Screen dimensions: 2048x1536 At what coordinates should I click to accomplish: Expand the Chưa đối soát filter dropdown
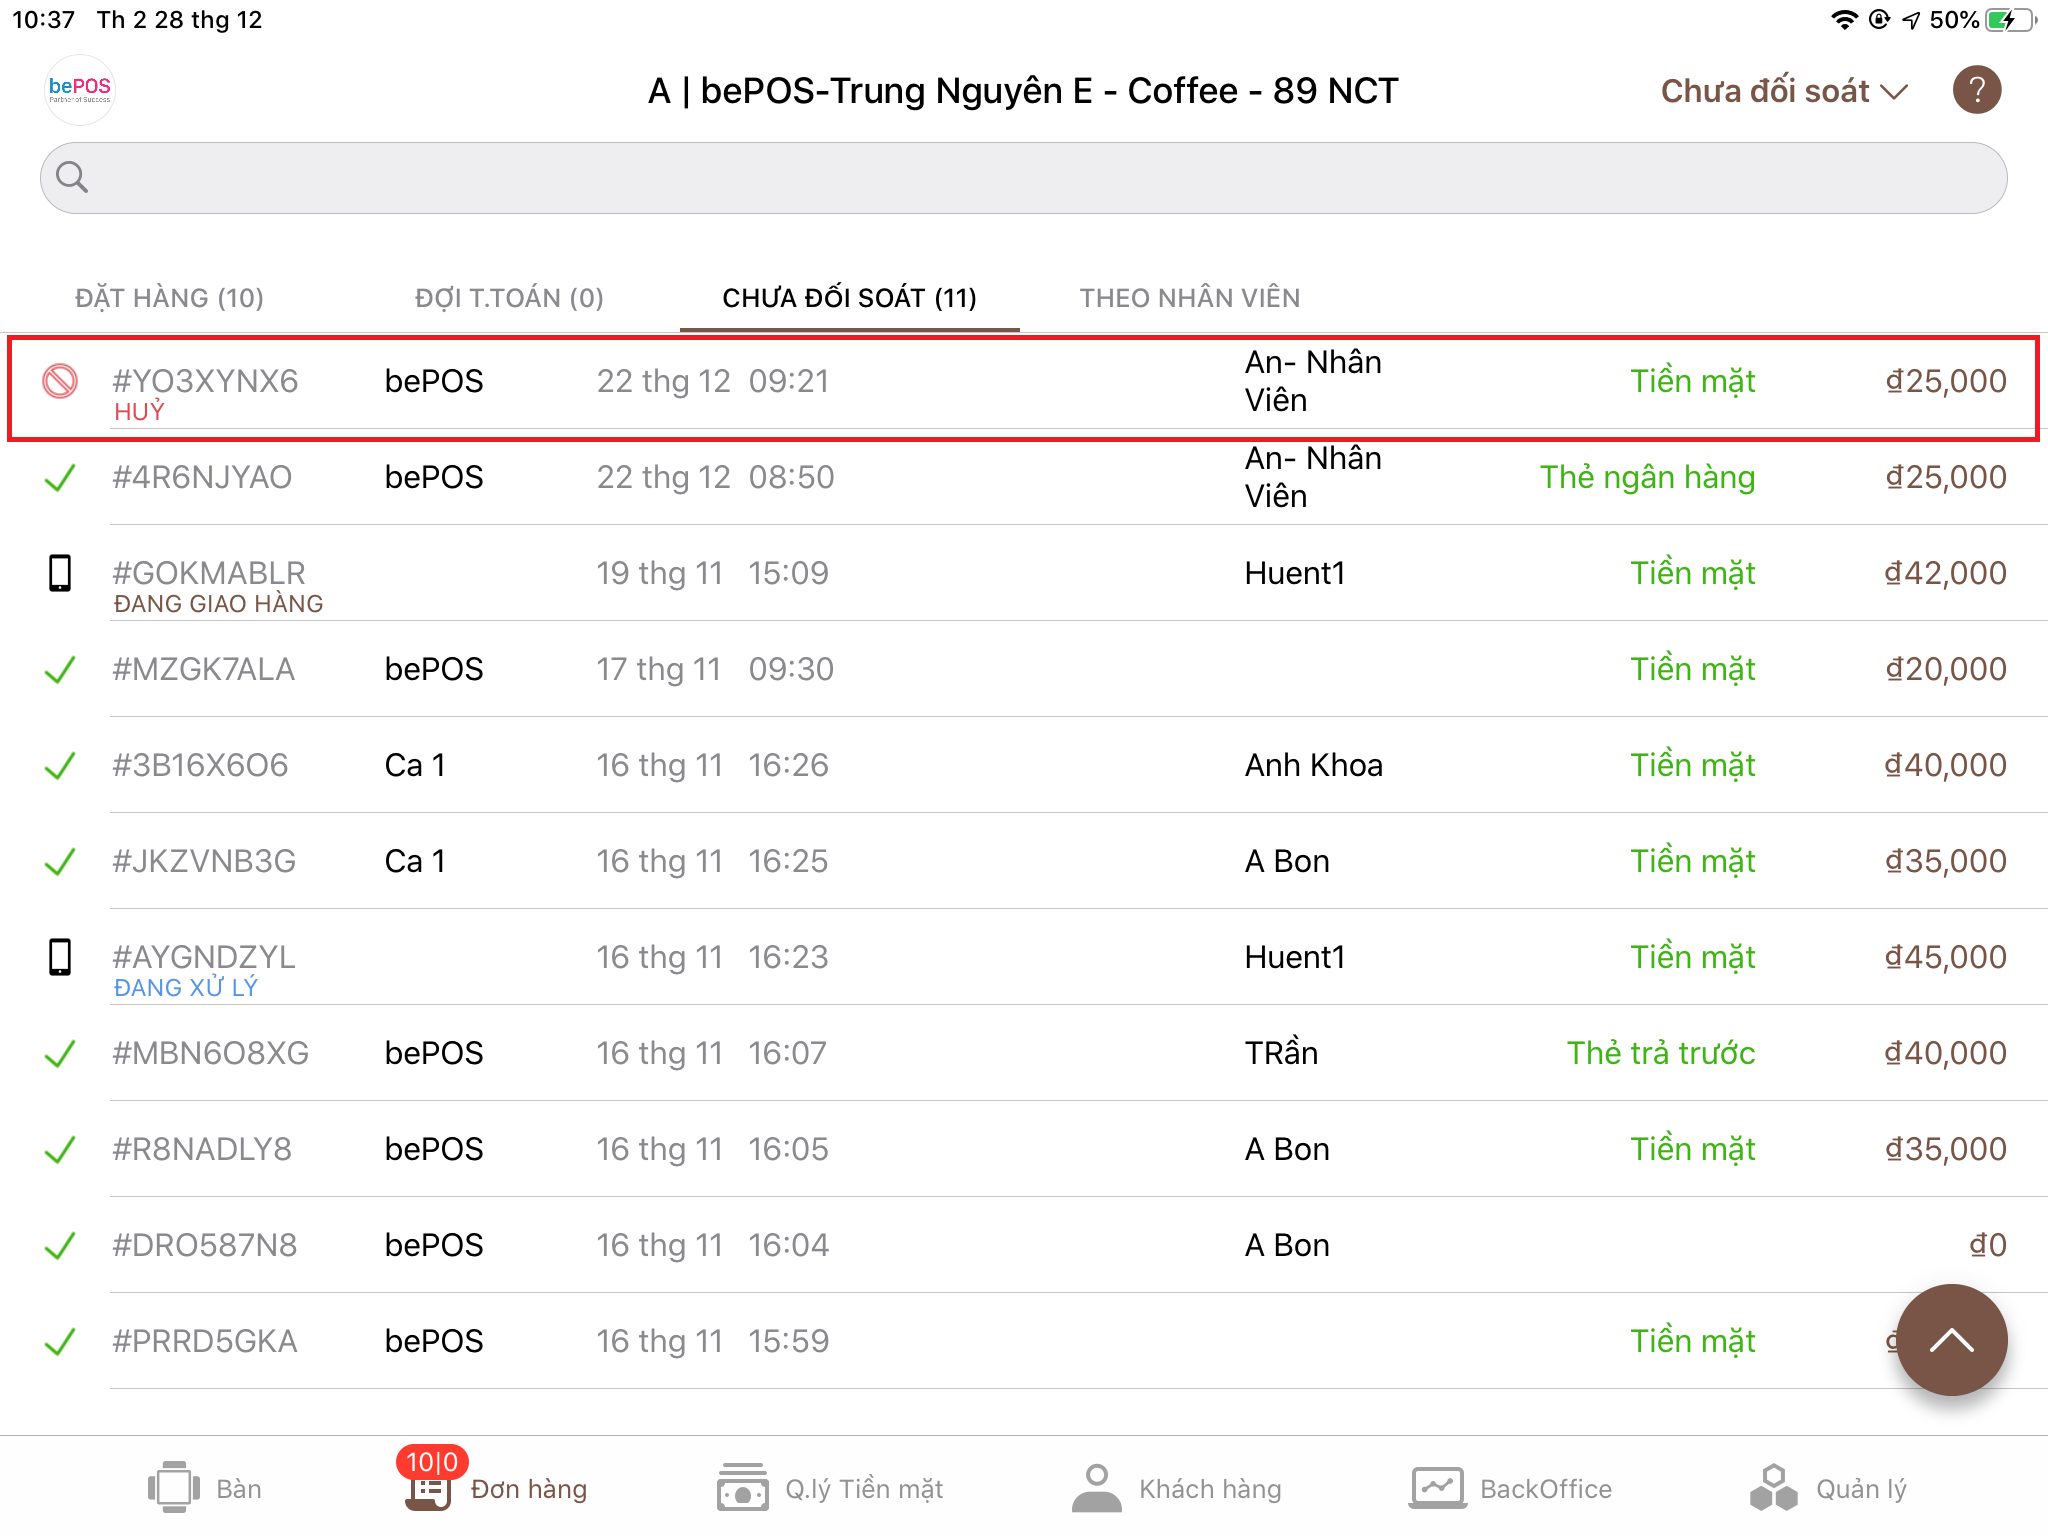pos(1784,91)
